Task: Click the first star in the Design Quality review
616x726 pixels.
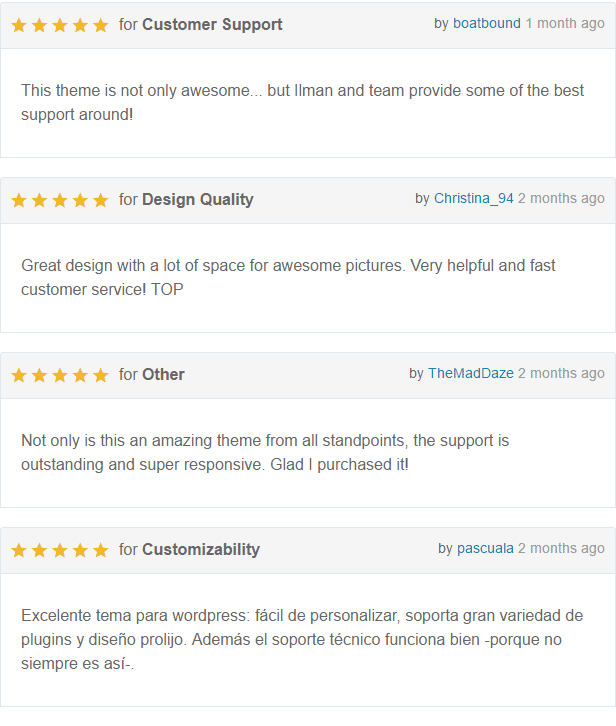Action: [19, 200]
